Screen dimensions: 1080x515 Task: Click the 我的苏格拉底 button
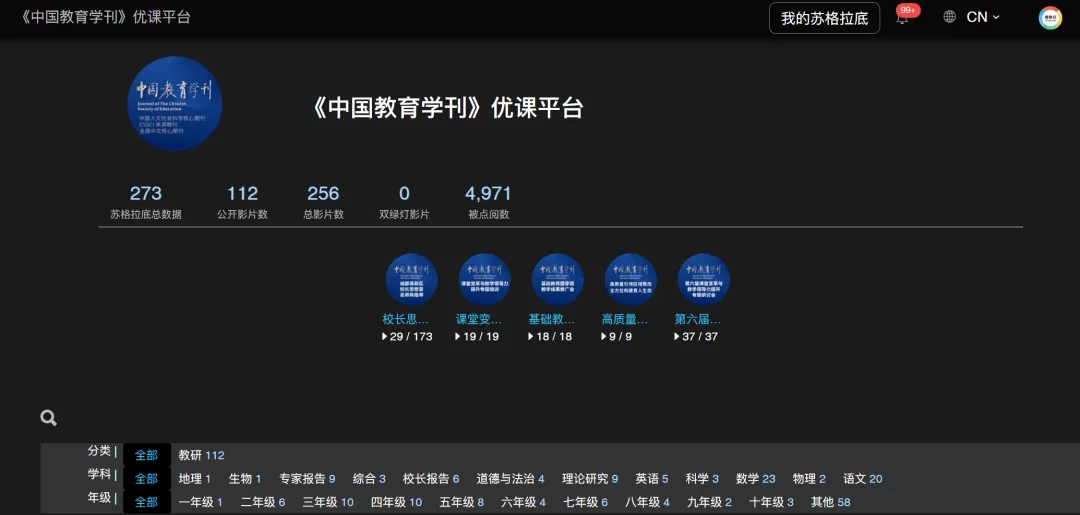[x=824, y=18]
